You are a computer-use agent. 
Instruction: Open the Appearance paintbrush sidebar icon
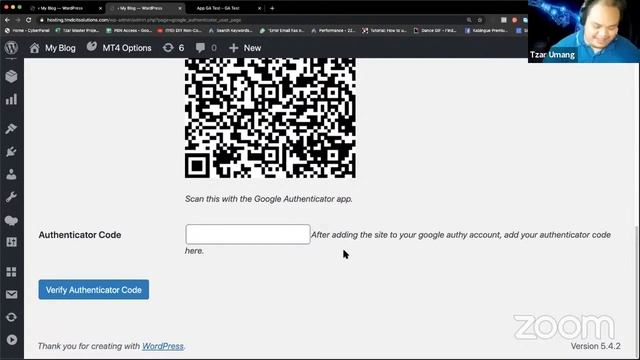click(11, 129)
